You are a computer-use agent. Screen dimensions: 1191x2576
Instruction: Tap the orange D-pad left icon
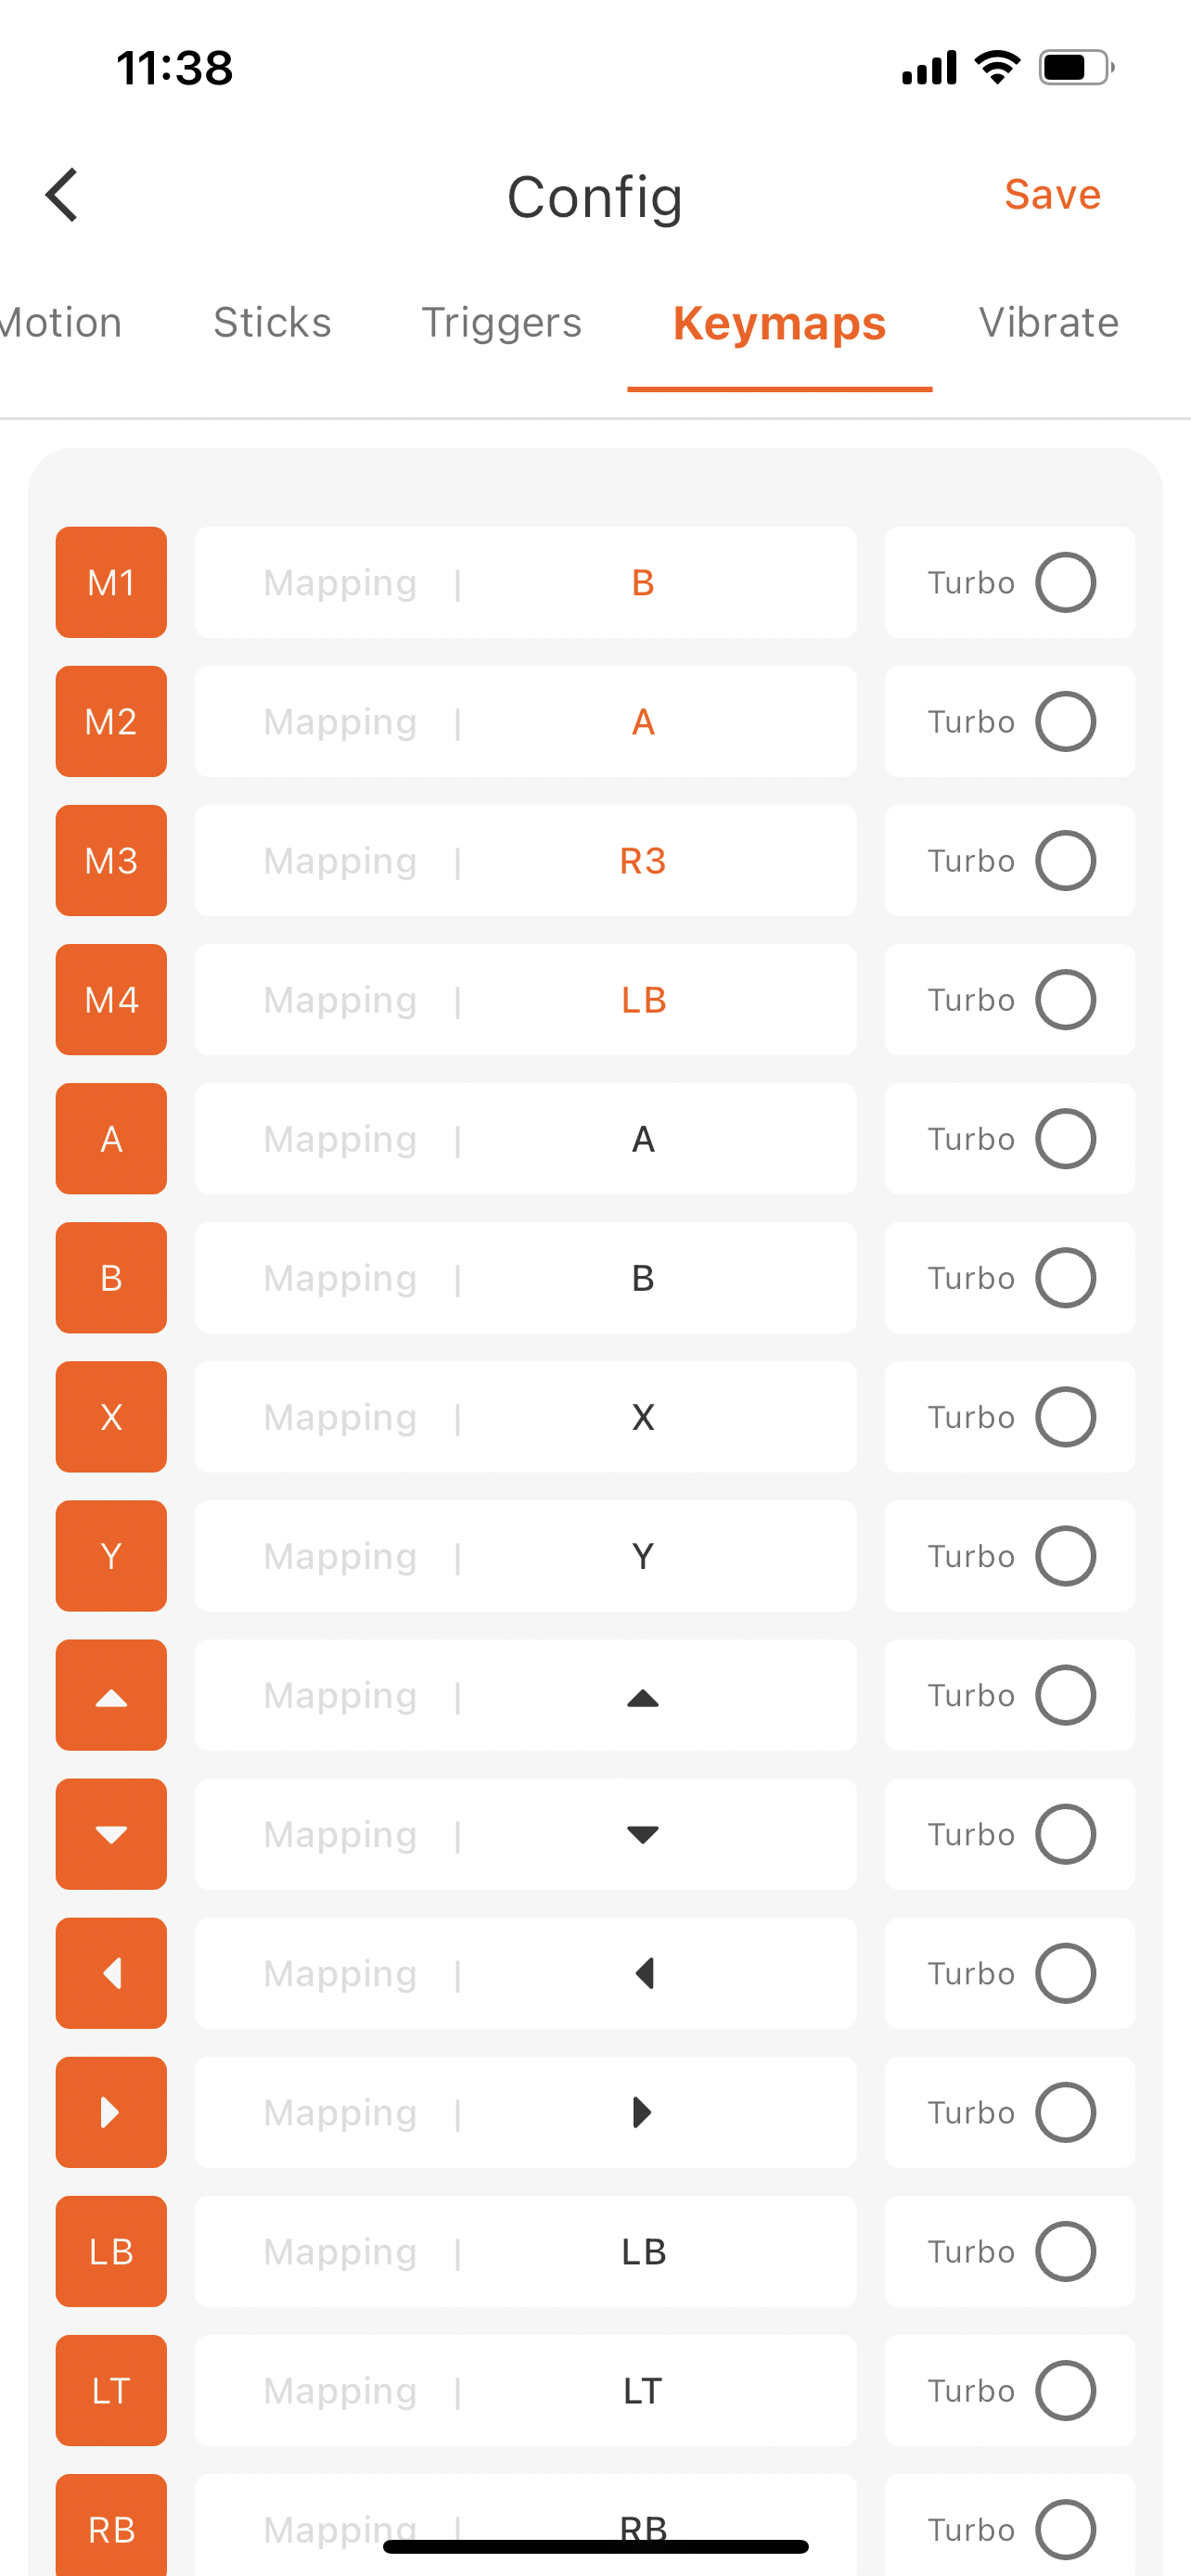111,1973
